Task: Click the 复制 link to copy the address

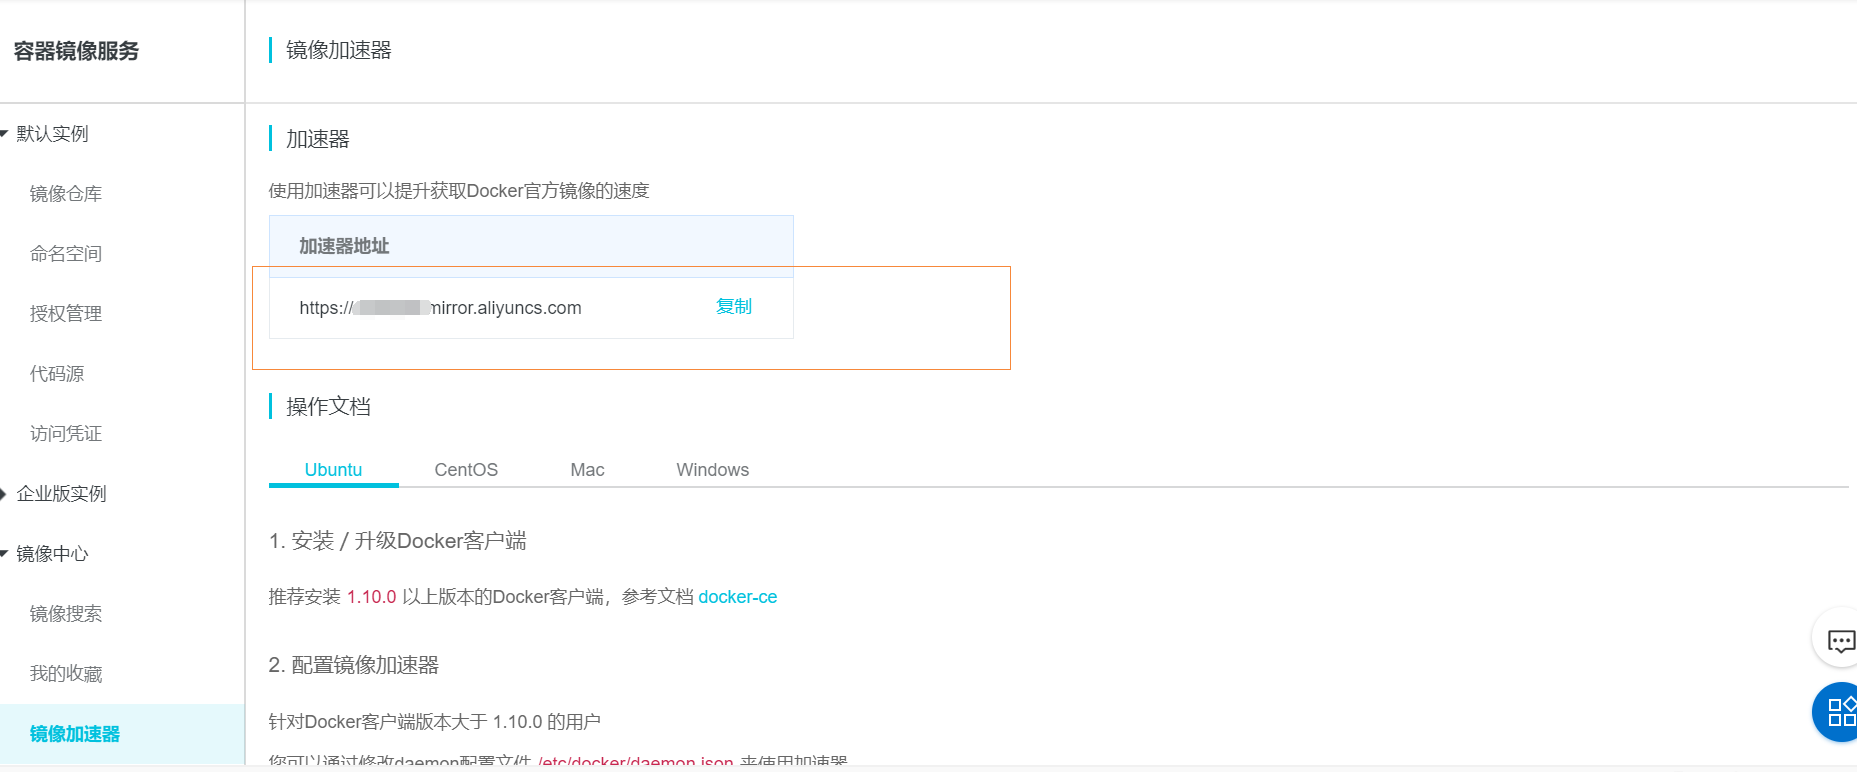Action: point(734,307)
